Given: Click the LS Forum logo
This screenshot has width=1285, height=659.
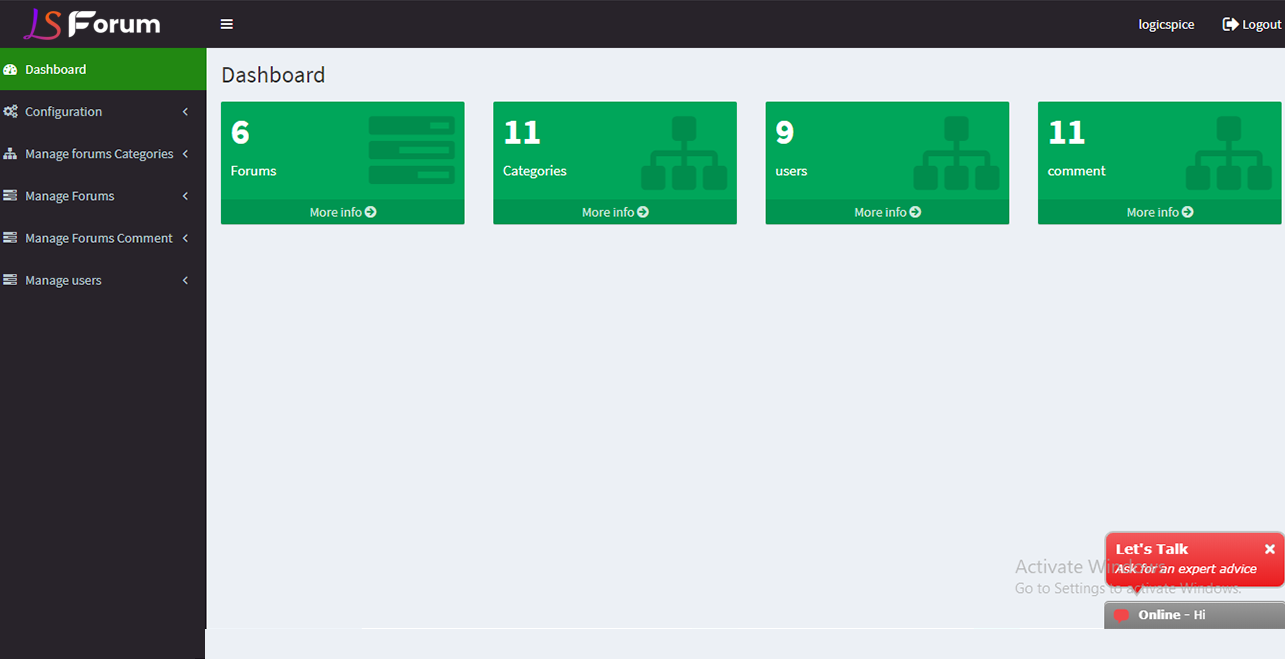Looking at the screenshot, I should [92, 23].
